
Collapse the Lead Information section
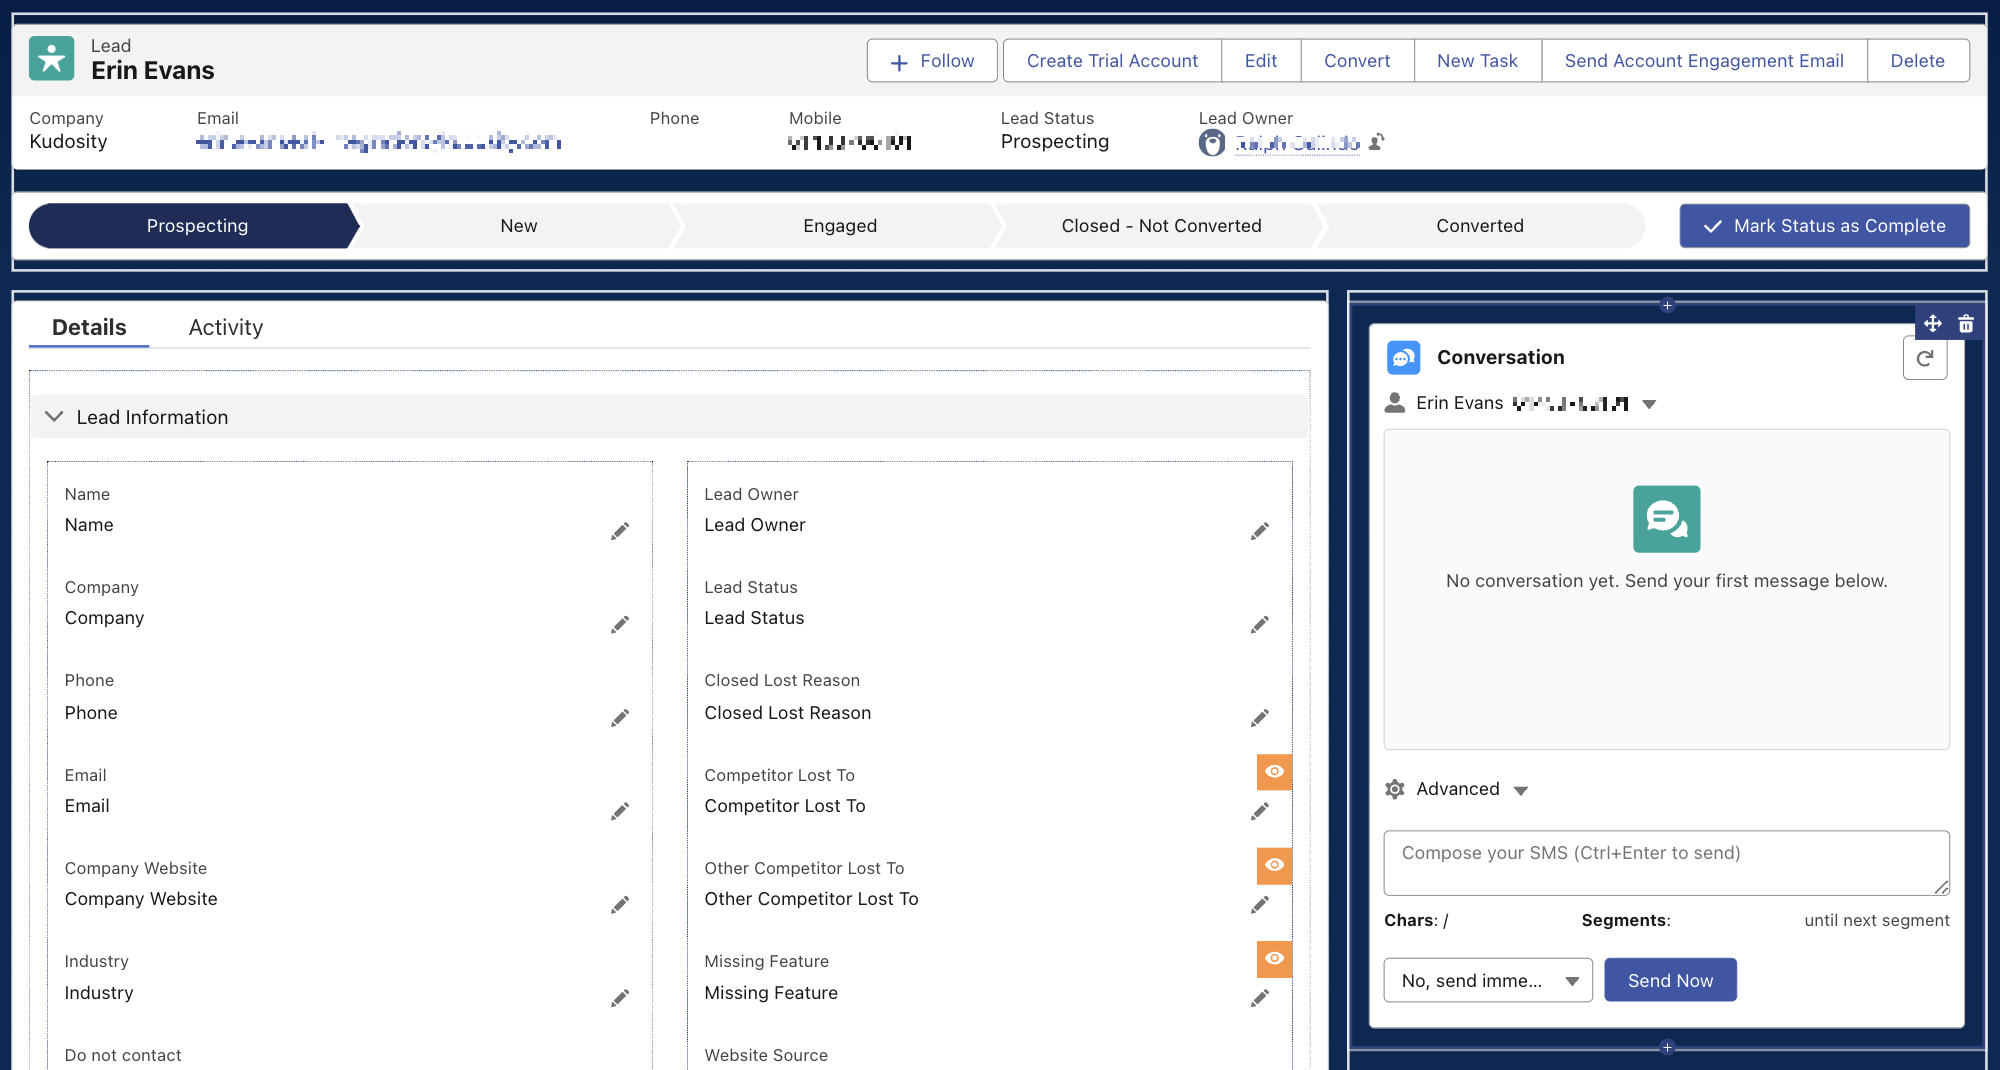(x=55, y=417)
